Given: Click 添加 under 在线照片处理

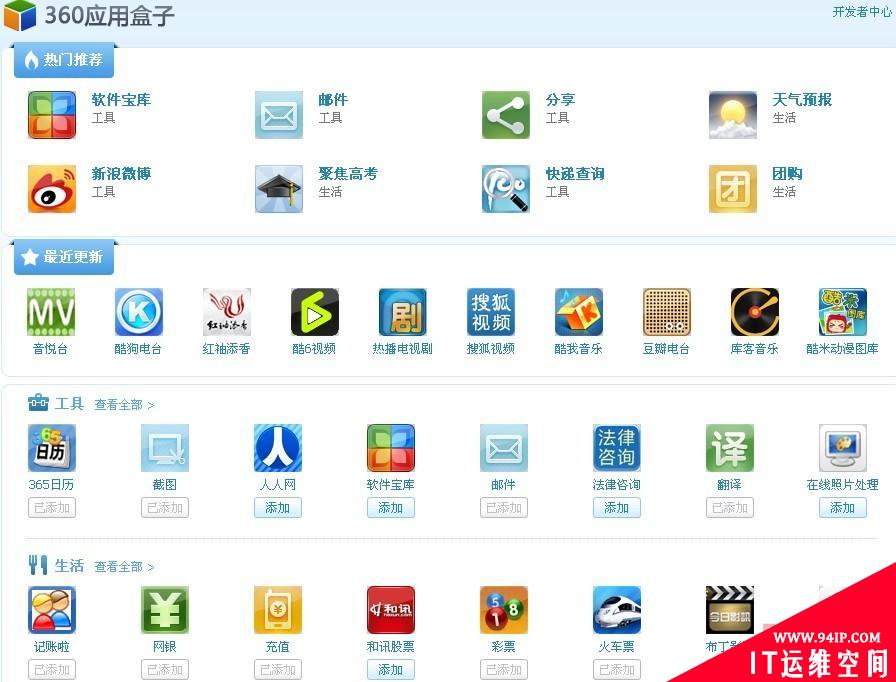Looking at the screenshot, I should pos(843,508).
